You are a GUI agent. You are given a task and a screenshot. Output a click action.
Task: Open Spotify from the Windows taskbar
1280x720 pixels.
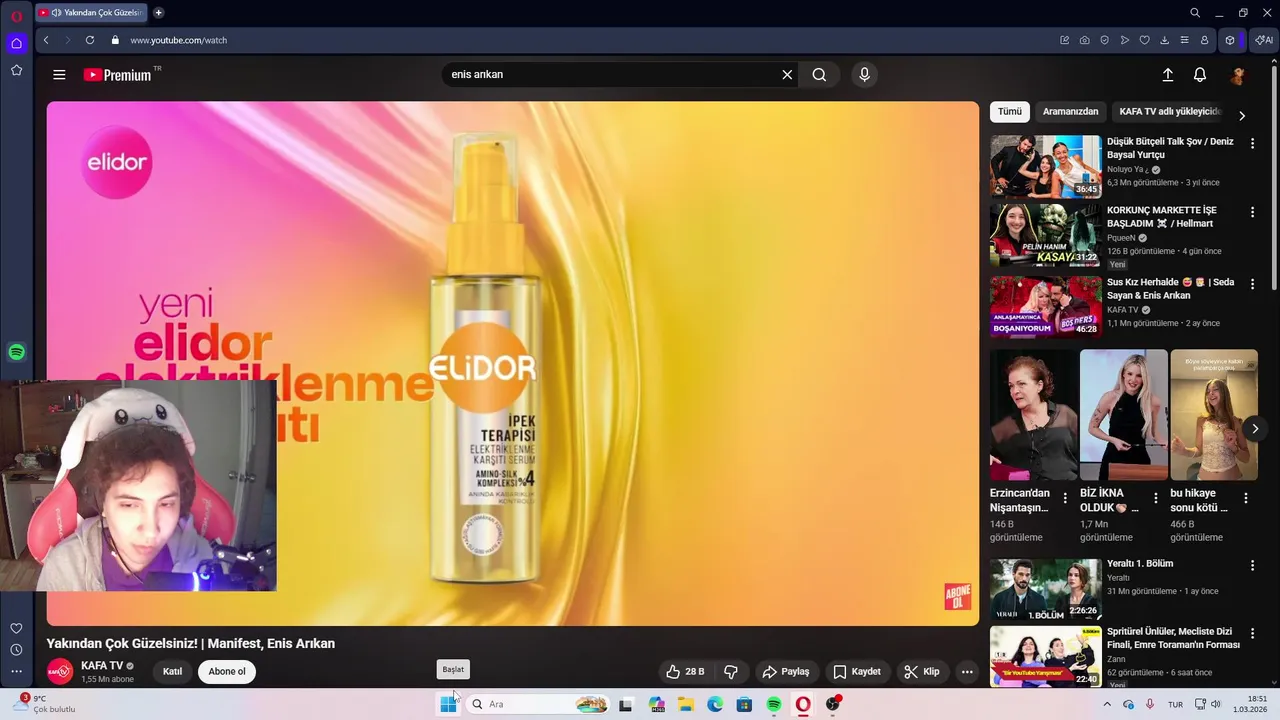774,705
